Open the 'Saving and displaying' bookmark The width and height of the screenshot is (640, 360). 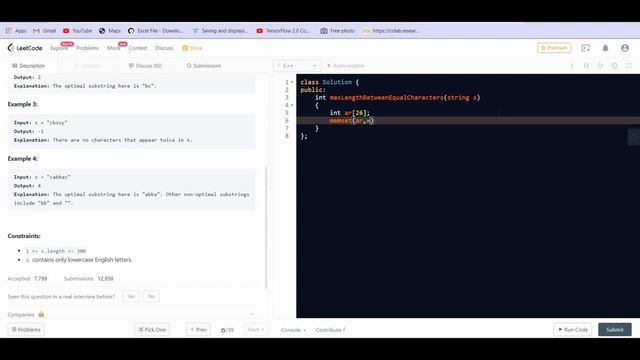tap(220, 31)
